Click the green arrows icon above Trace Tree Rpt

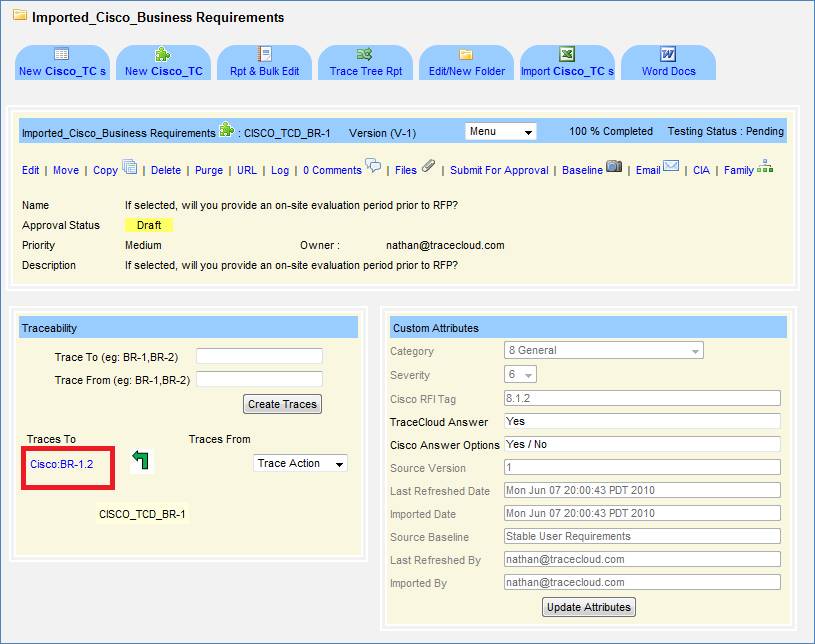pyautogui.click(x=364, y=54)
